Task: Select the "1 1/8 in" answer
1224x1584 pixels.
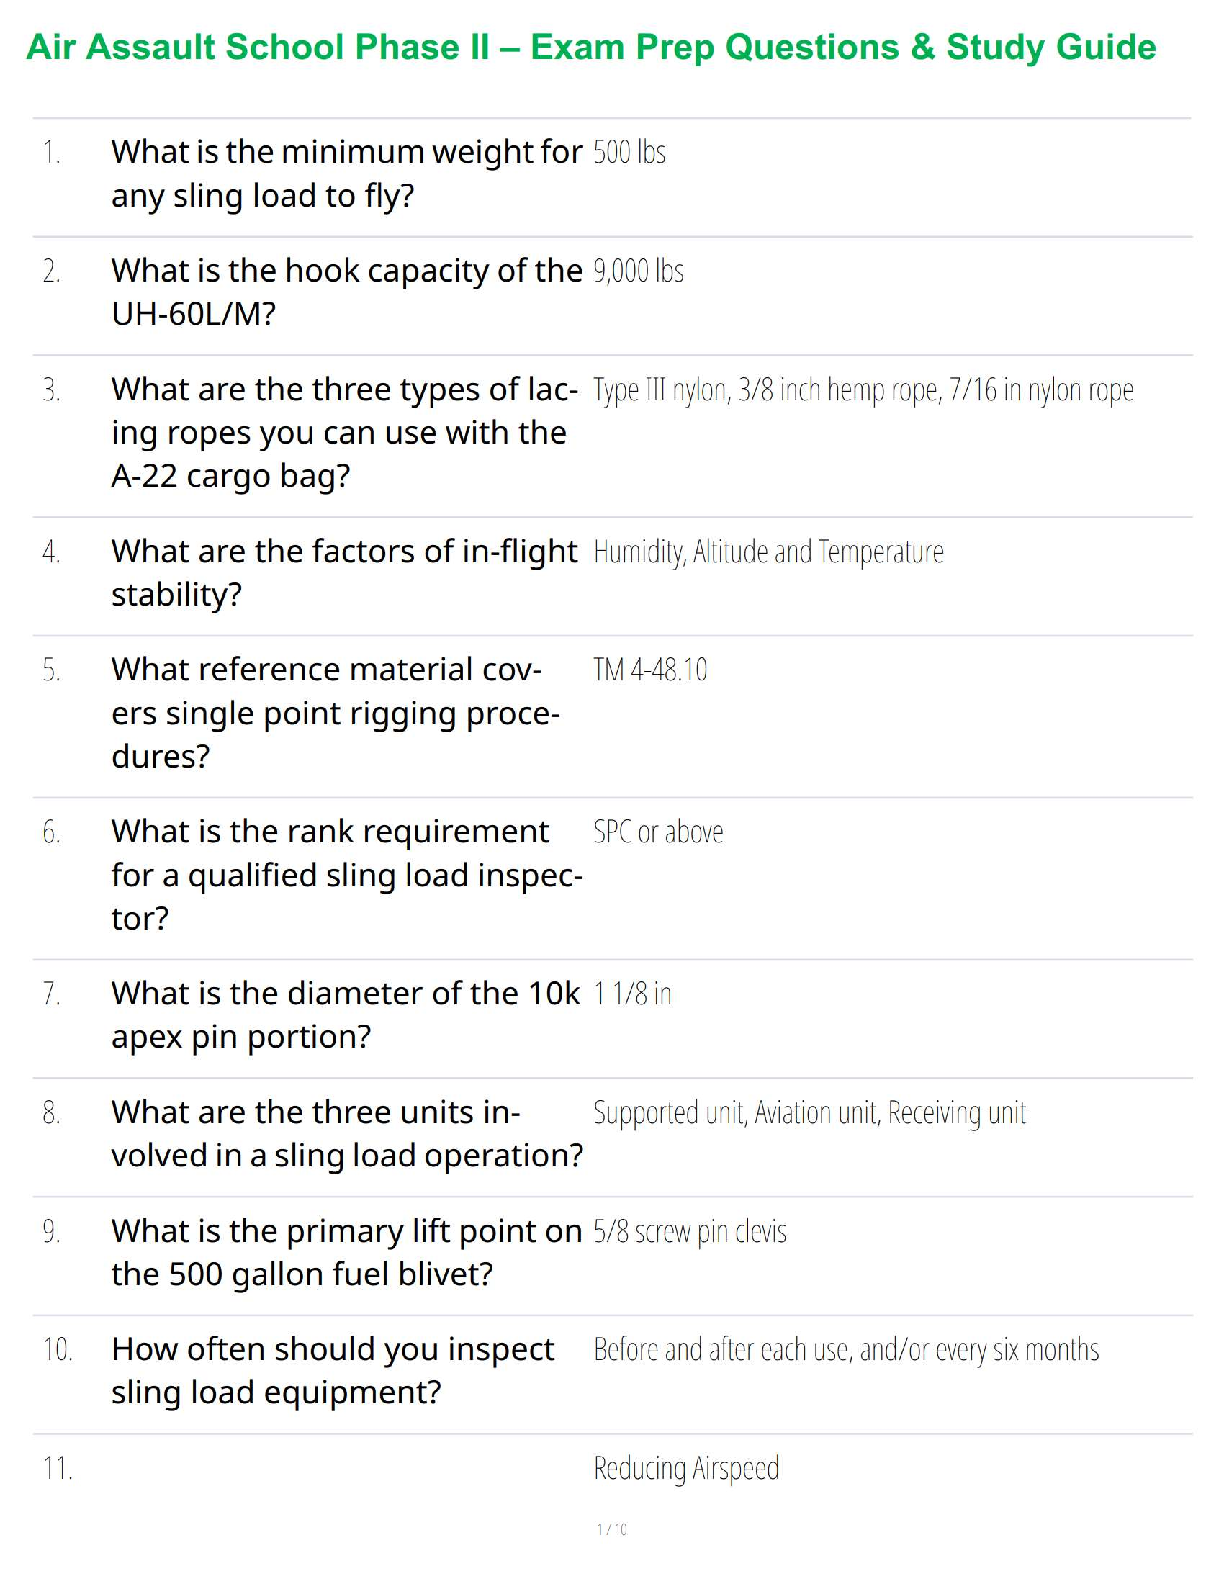Action: pos(632,994)
